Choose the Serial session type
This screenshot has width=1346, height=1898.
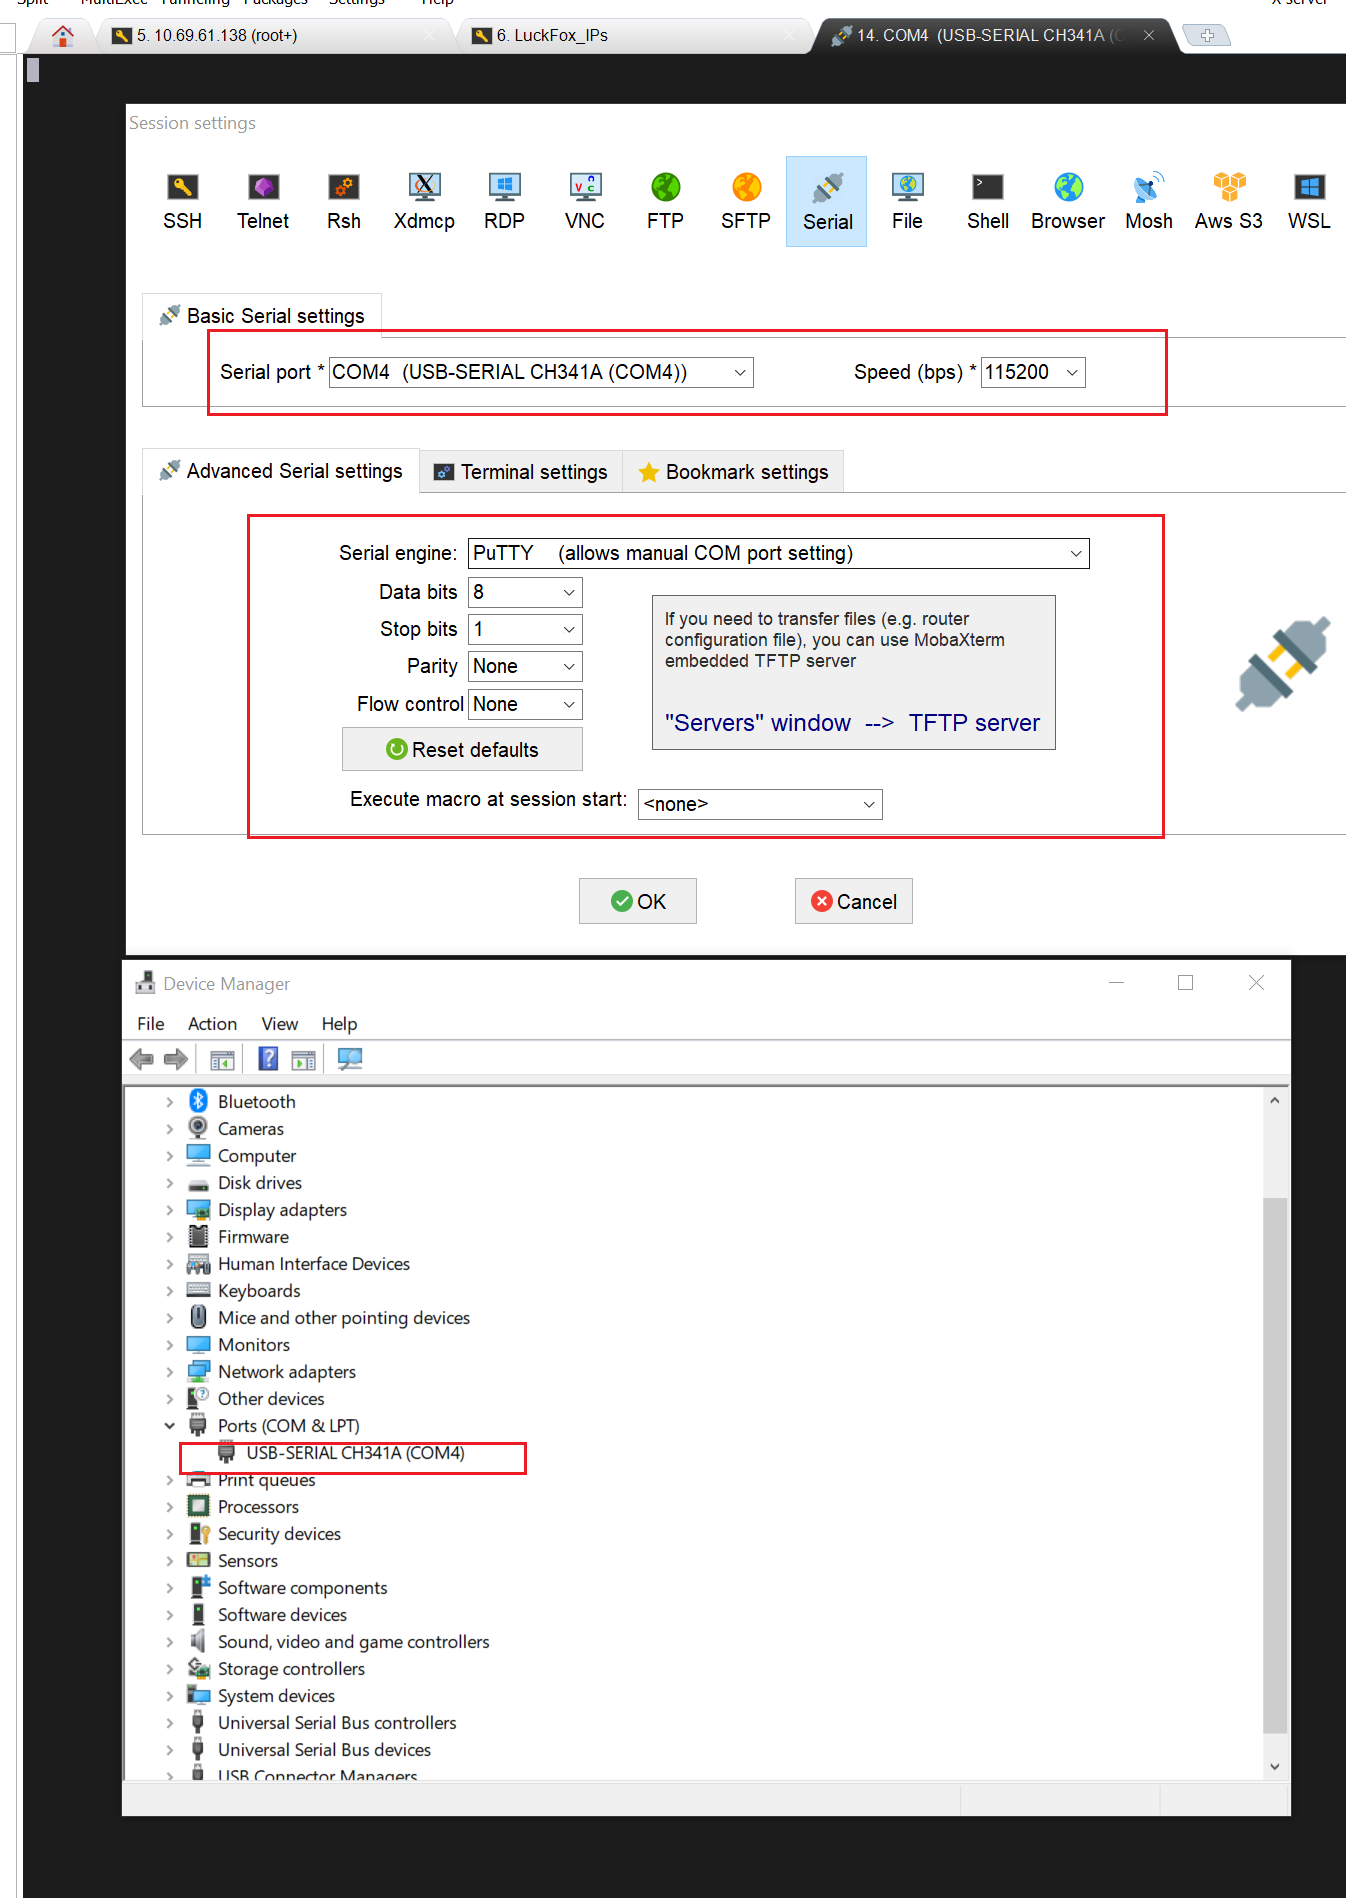coord(827,201)
